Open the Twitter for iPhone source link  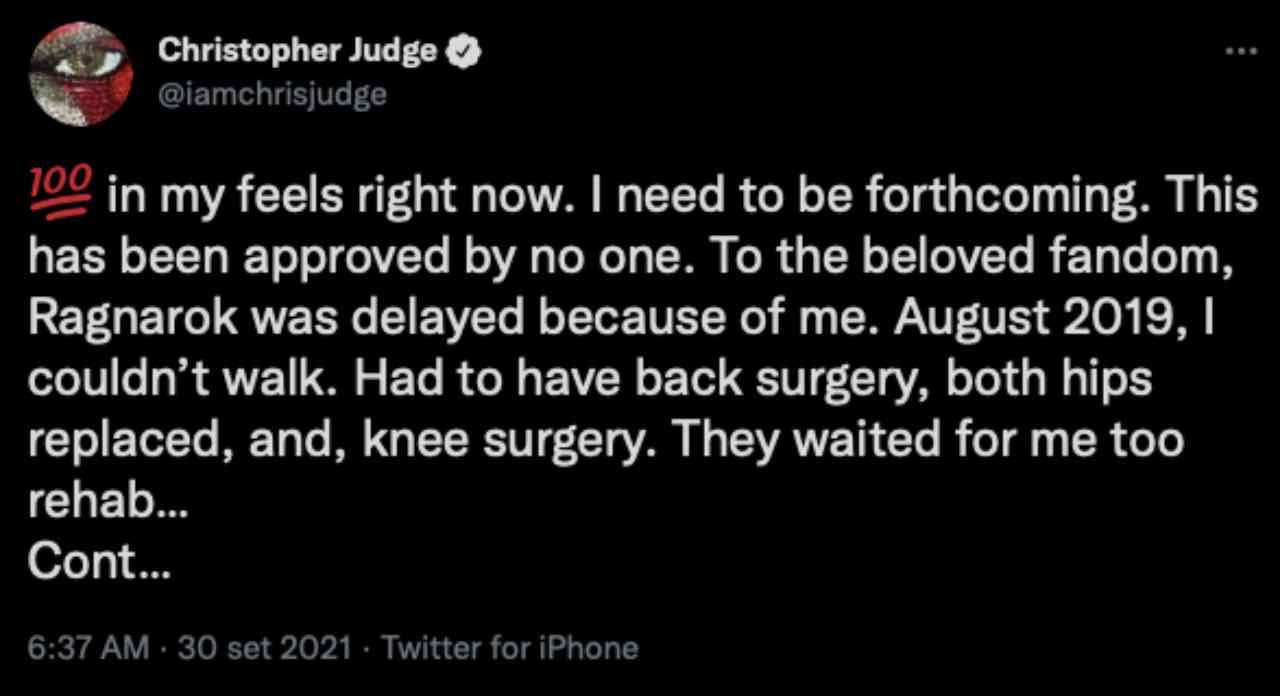(510, 648)
